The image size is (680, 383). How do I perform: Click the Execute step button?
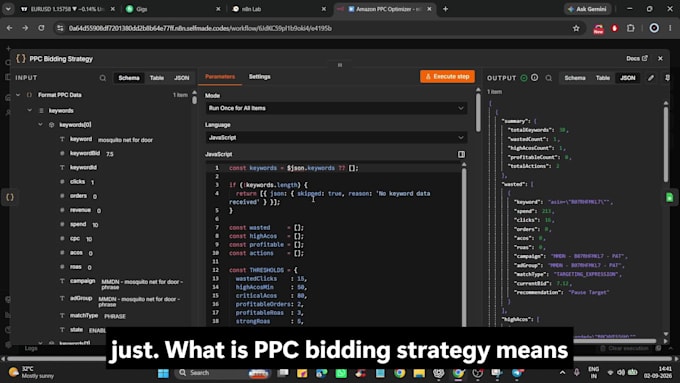click(x=447, y=76)
